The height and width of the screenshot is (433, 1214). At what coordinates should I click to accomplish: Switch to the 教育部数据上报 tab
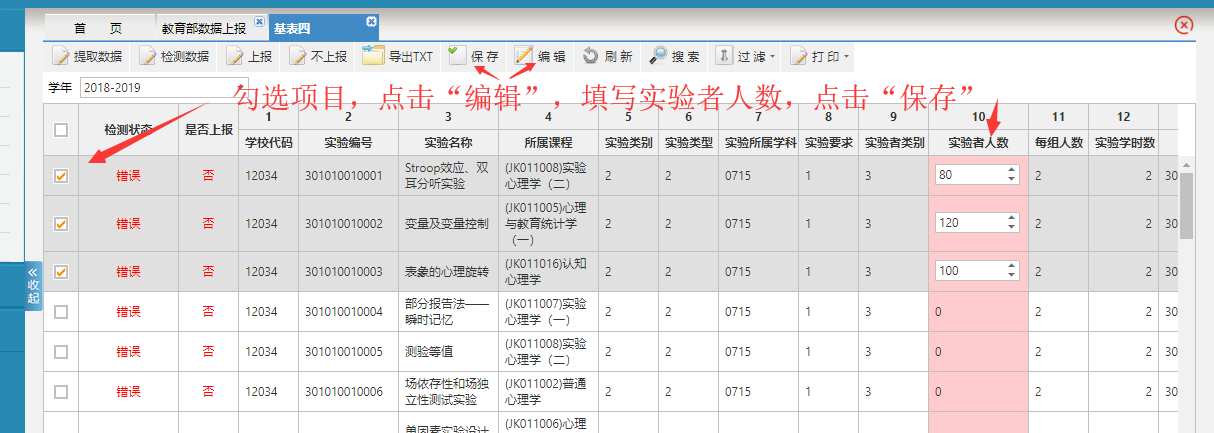(204, 28)
